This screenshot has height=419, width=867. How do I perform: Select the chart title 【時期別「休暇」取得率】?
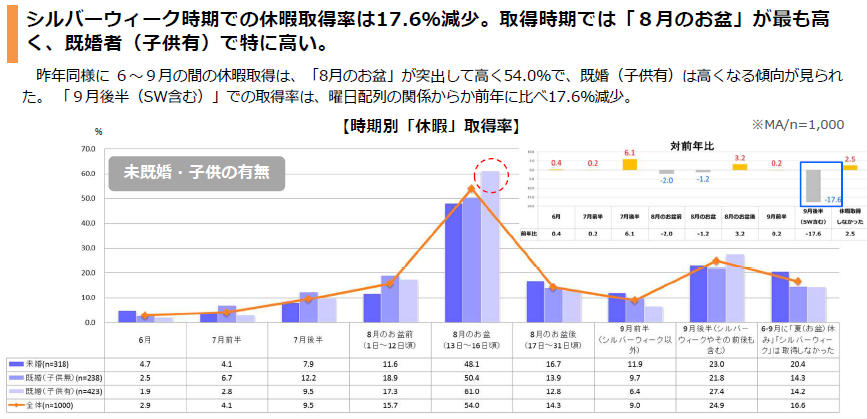click(x=430, y=127)
